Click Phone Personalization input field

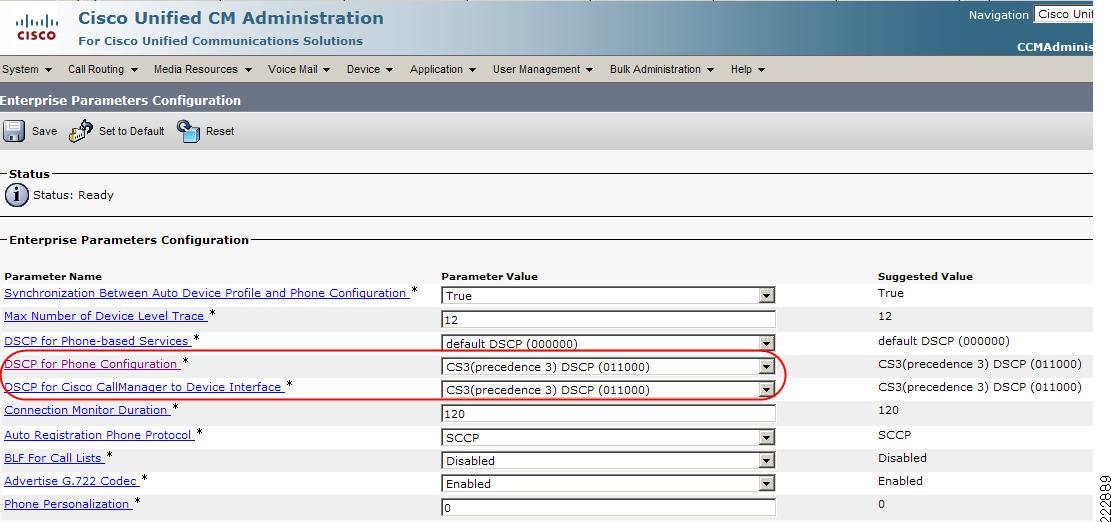click(608, 507)
